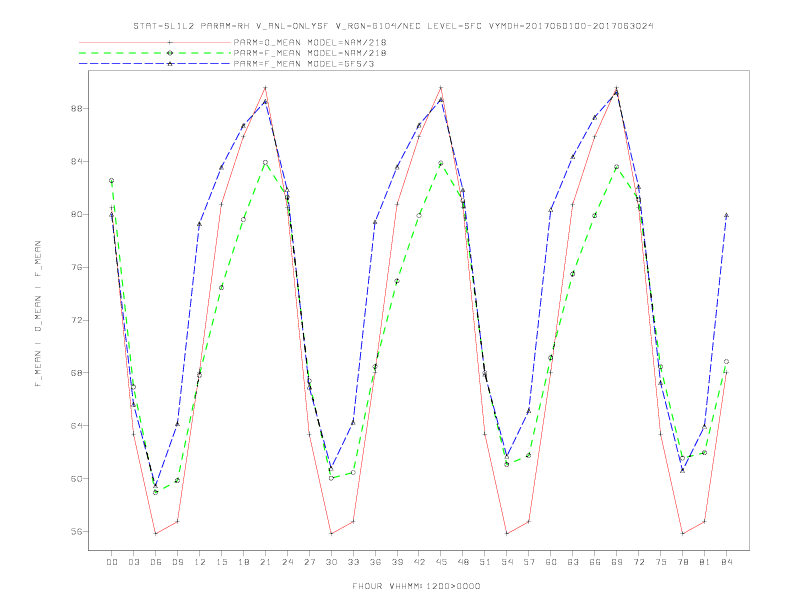Click the x-axis tick label 45
Screen dimensions: 792x612
pyautogui.click(x=441, y=562)
